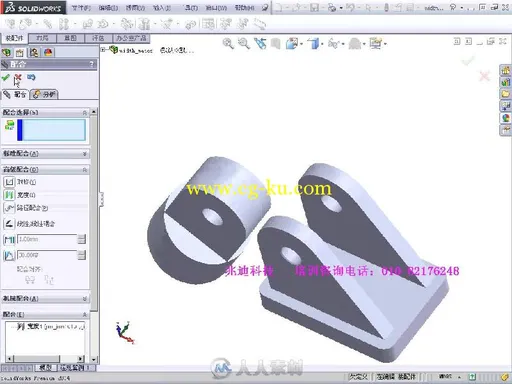Open the 编辑(E) Edit menu
Viewport: 512px width, 384px height.
(108, 8)
